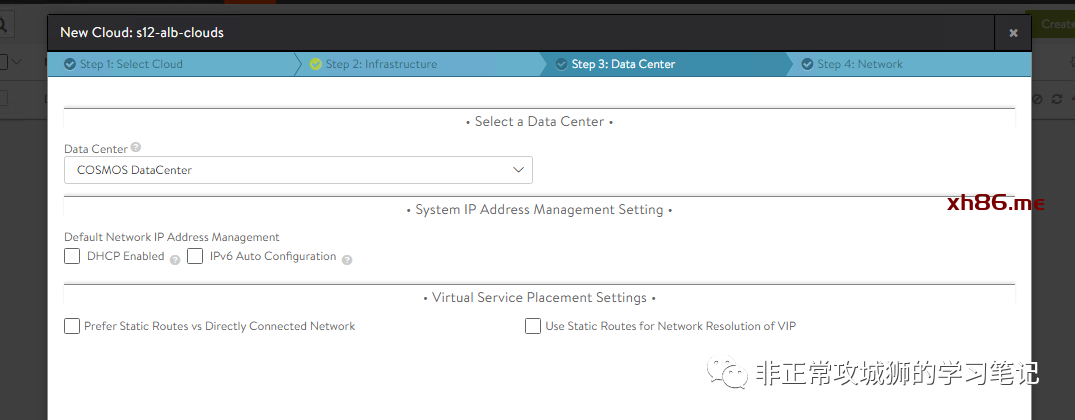
Task: Open the Data Center dropdown arrow
Action: point(519,170)
